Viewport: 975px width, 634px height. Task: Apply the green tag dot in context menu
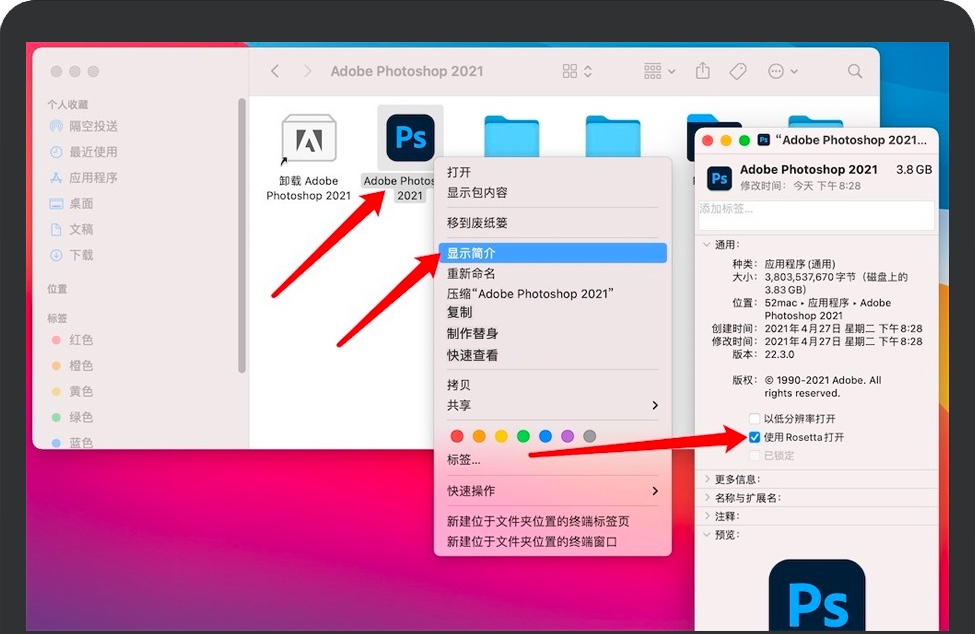524,436
